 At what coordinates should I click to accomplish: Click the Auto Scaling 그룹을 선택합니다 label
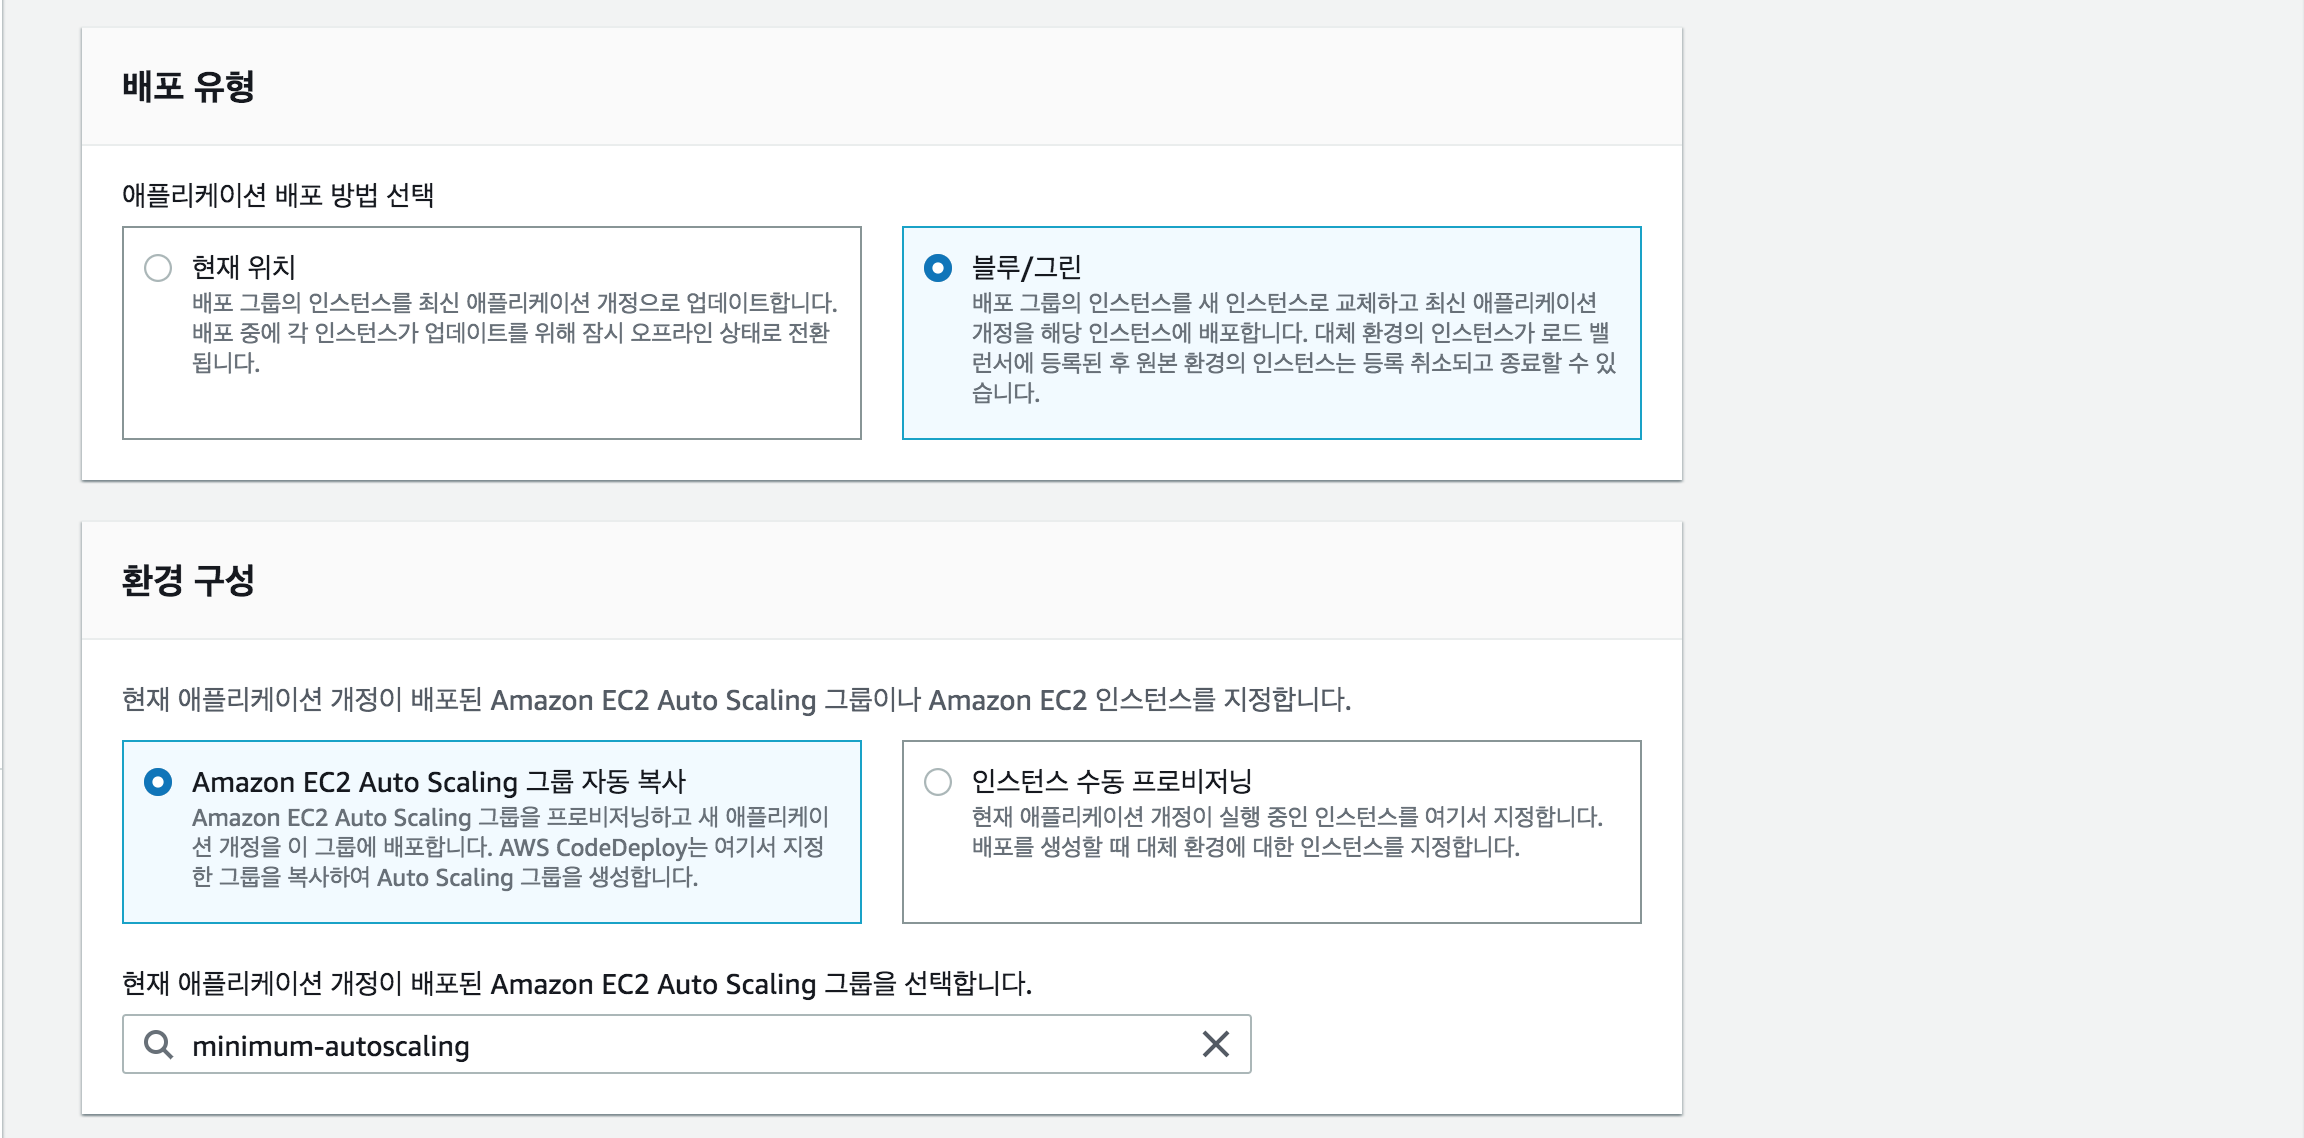pos(576,984)
